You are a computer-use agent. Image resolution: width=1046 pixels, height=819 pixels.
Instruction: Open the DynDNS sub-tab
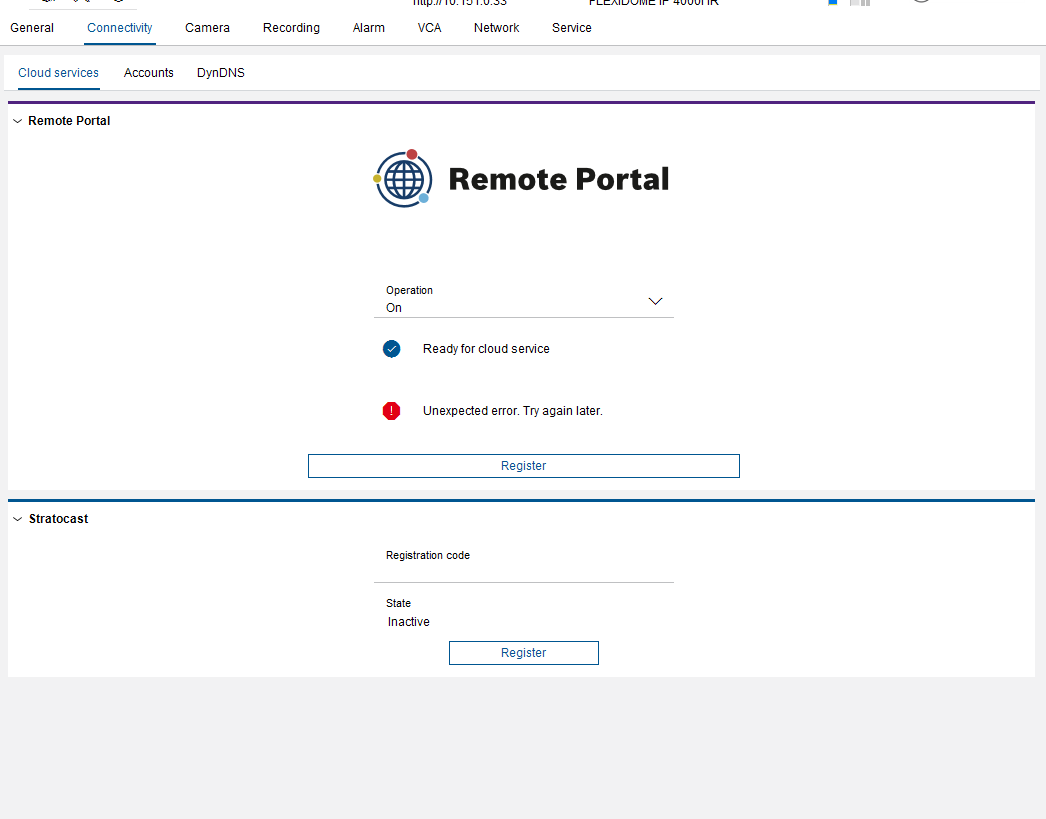220,73
